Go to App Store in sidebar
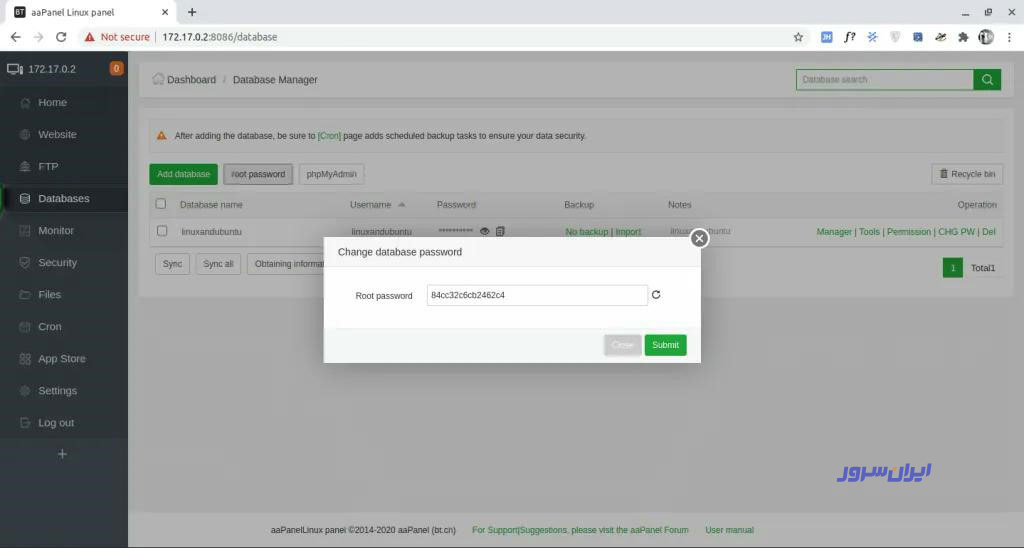The width and height of the screenshot is (1024, 548). click(61, 359)
